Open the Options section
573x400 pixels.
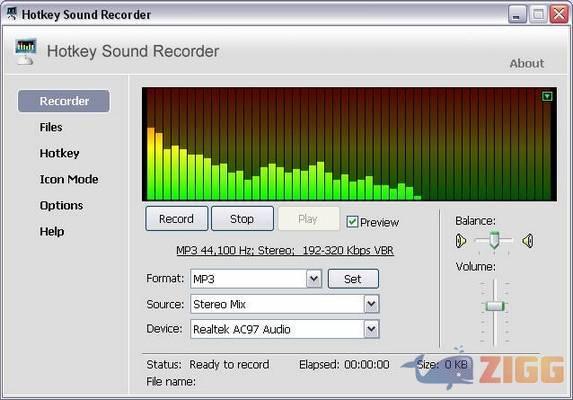click(x=61, y=205)
